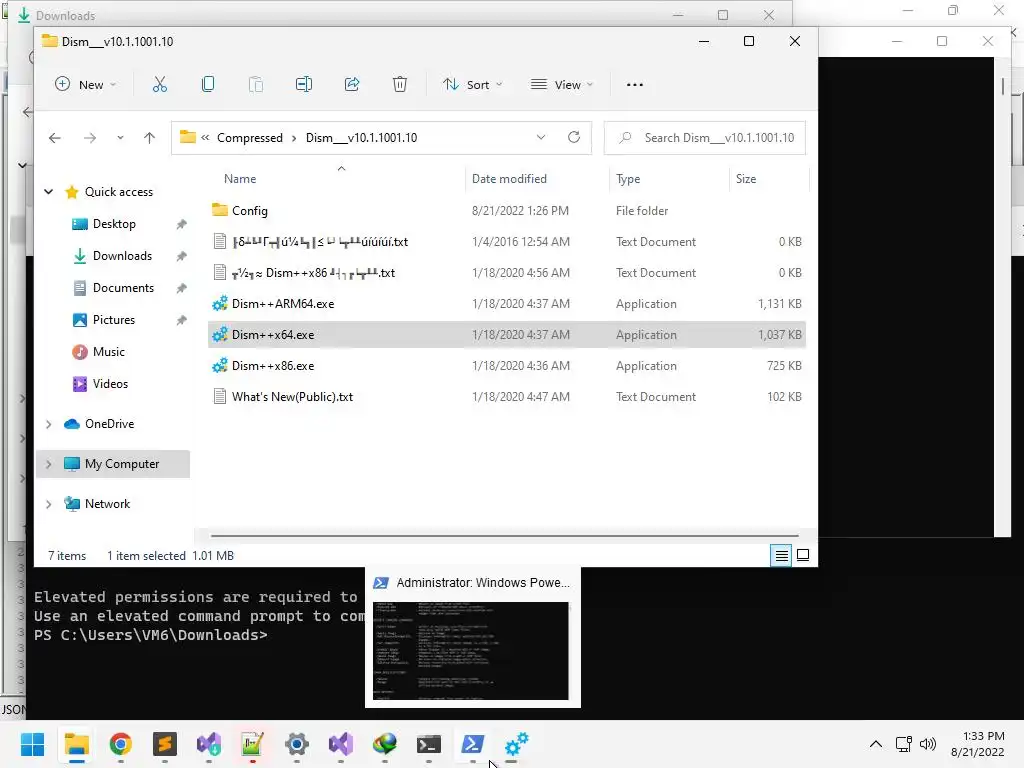Click the Paste clipboard icon
Viewport: 1024px width, 768px height.
(x=256, y=84)
